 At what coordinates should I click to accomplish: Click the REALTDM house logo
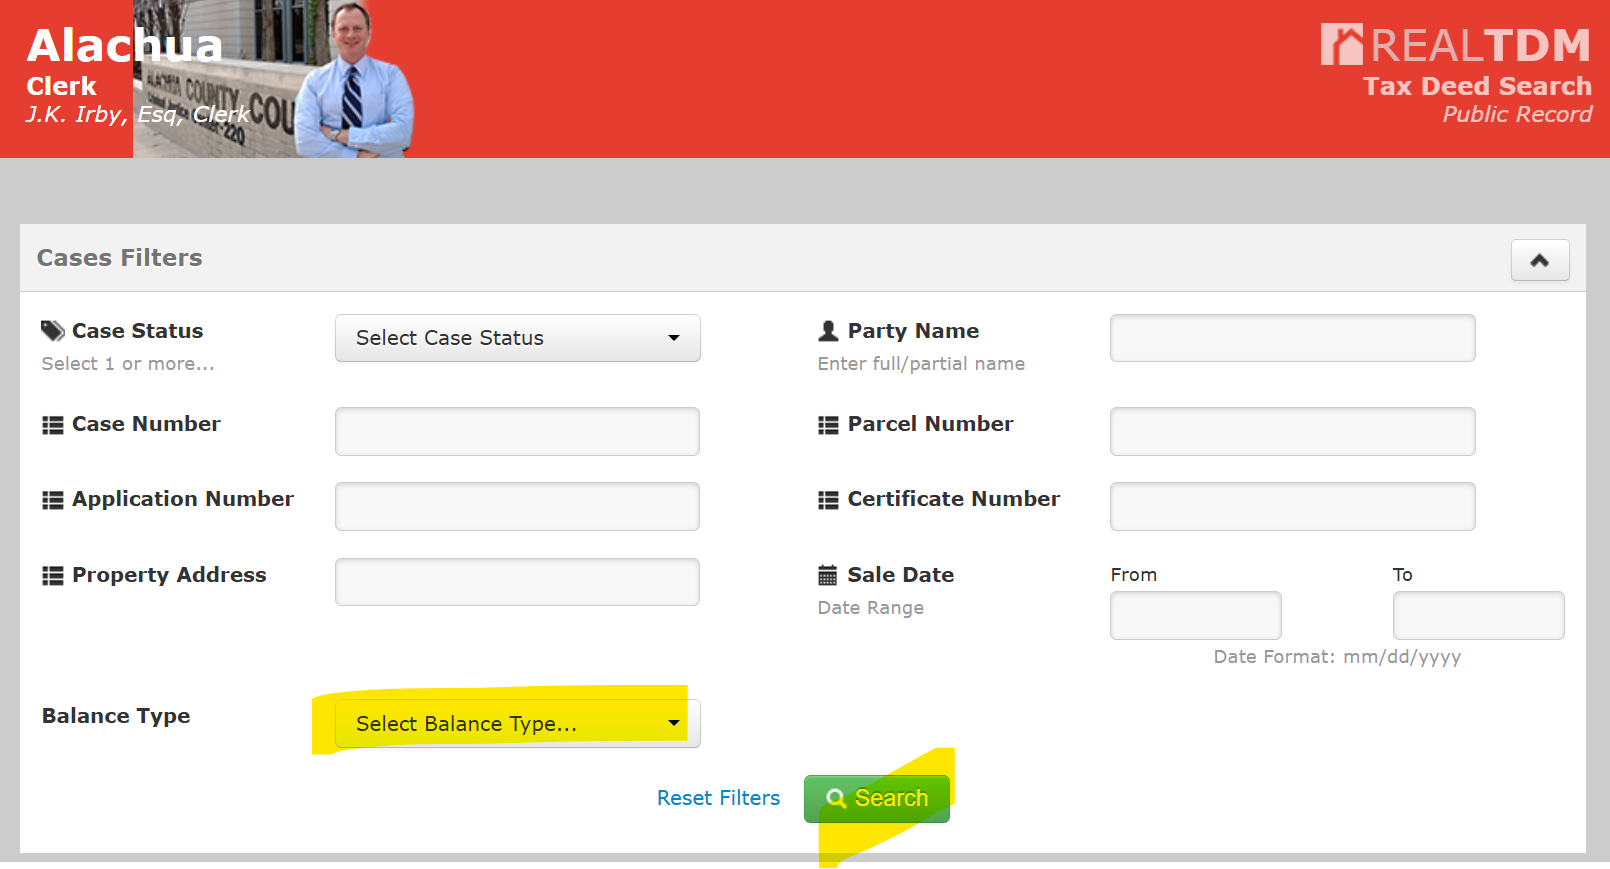1341,45
